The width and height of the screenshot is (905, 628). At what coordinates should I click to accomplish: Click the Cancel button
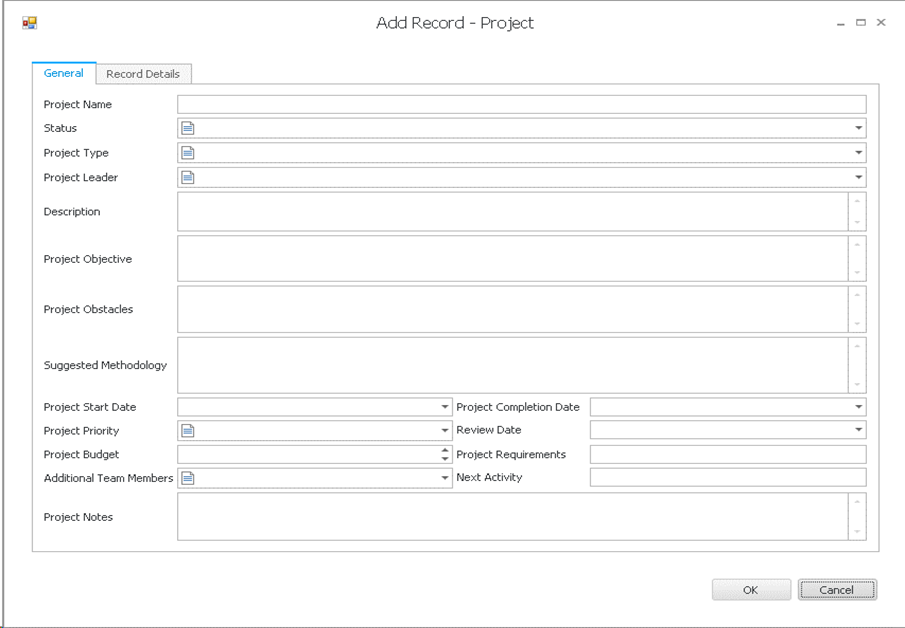click(x=836, y=590)
